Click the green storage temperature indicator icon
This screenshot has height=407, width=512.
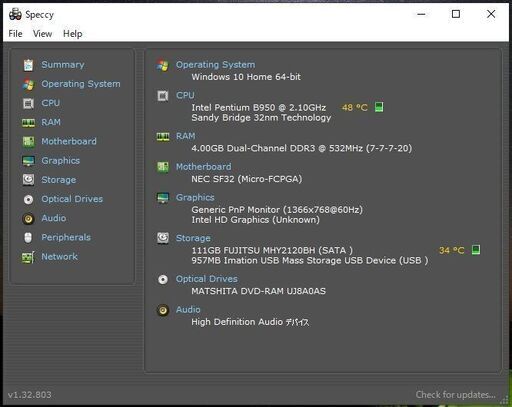point(476,250)
